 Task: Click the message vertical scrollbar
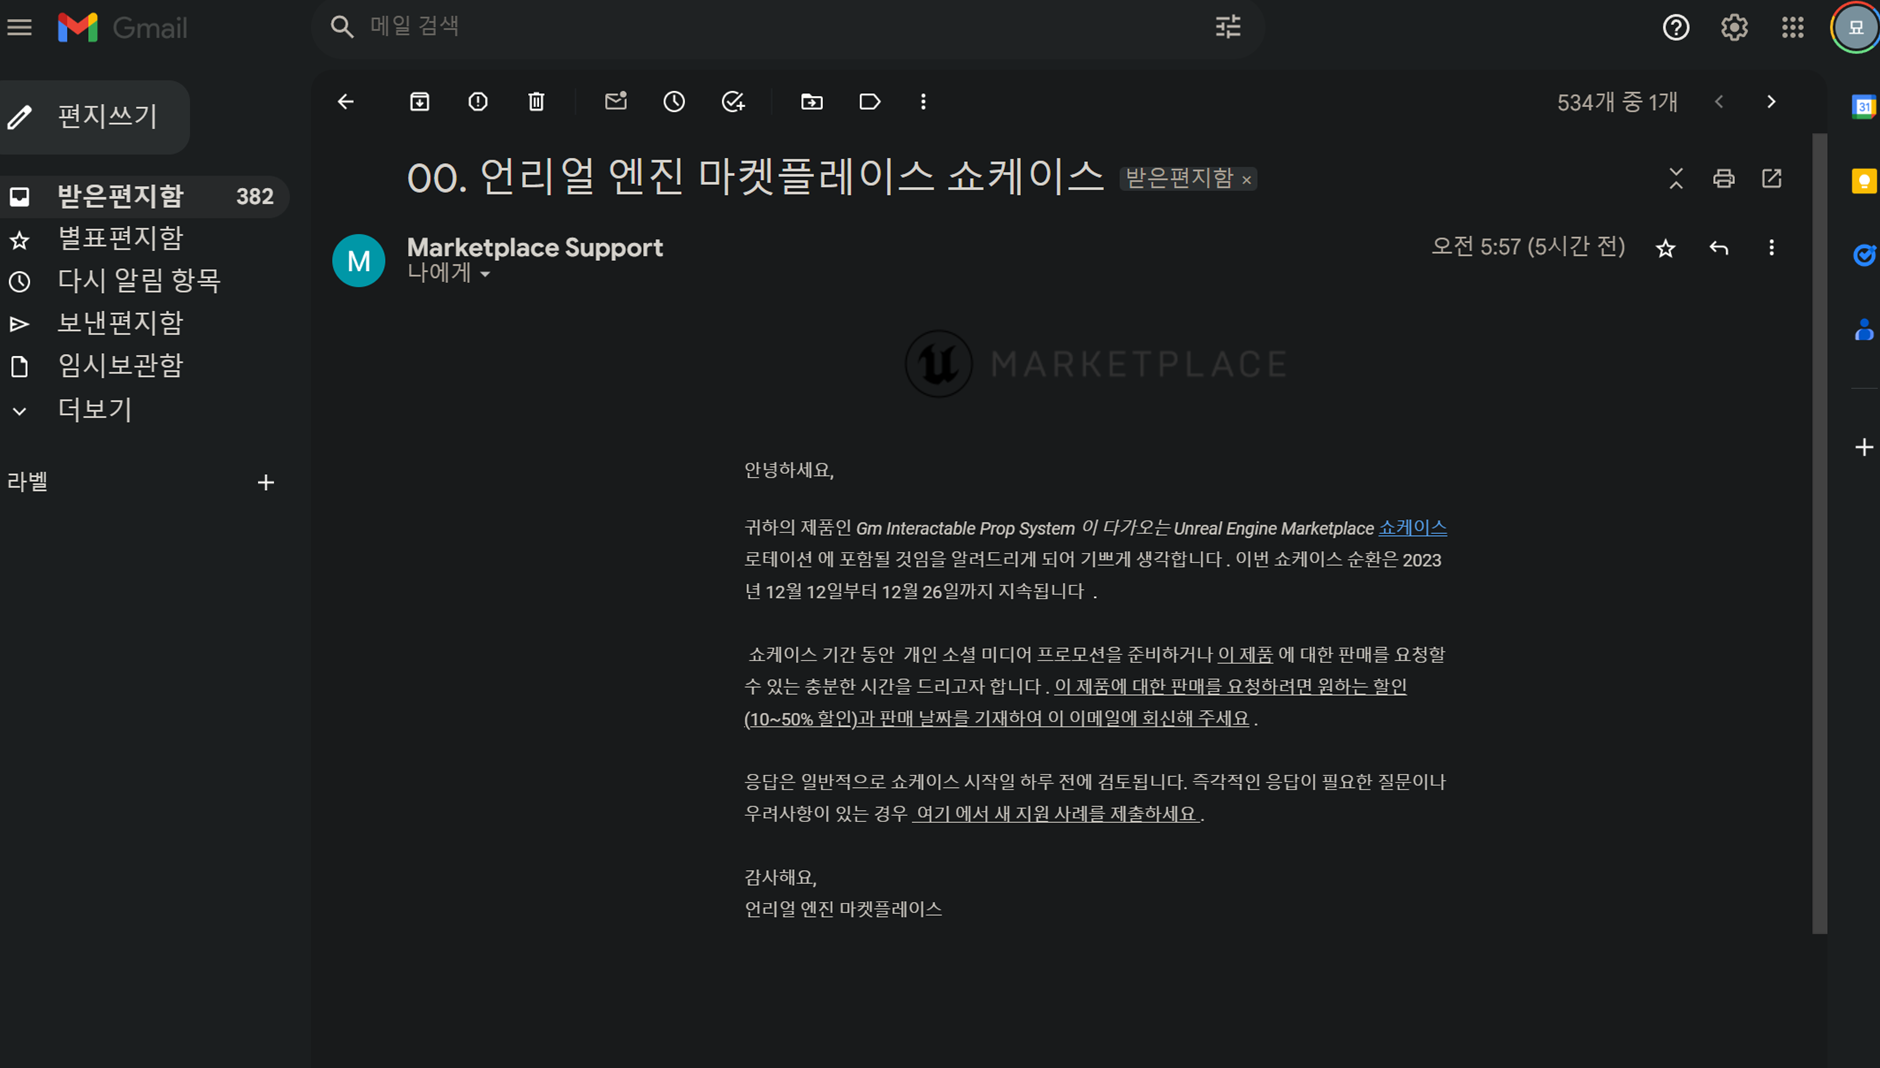1819,533
